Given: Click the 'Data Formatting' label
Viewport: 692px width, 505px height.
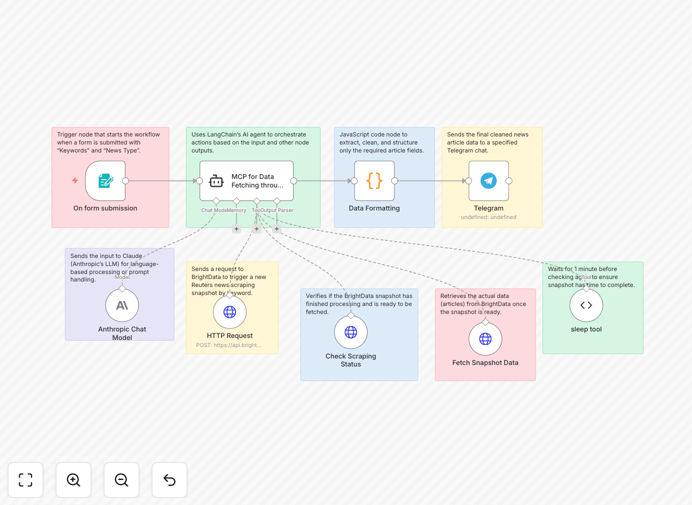Looking at the screenshot, I should click(x=374, y=208).
